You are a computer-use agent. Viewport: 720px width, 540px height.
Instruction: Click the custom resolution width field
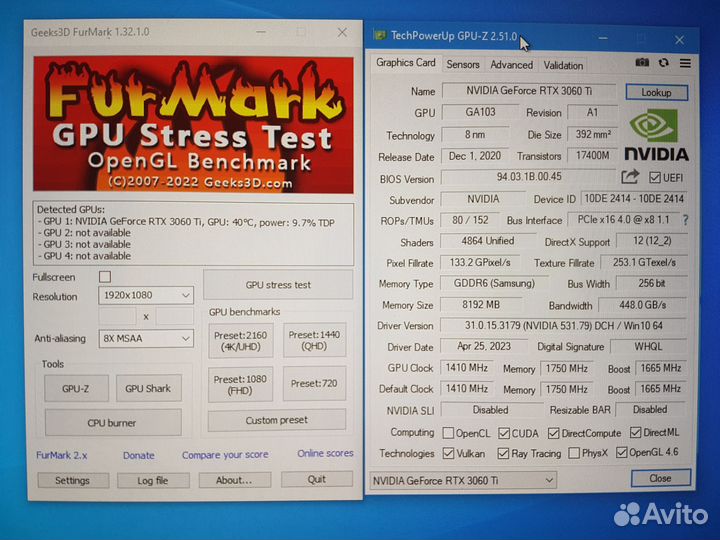tap(118, 316)
